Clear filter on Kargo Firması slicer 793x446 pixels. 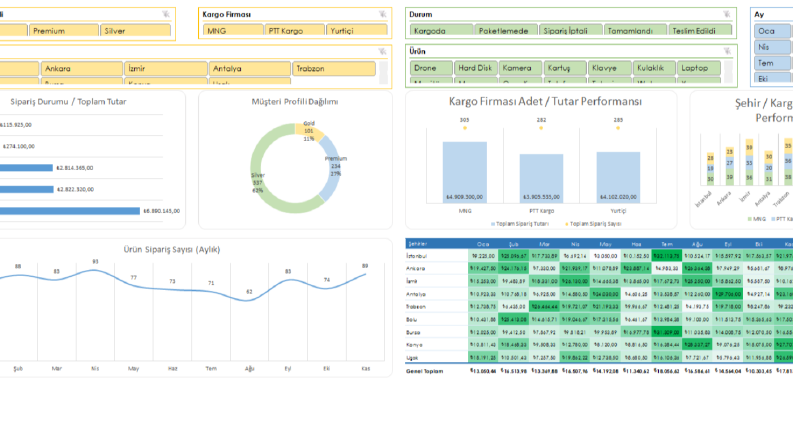pyautogui.click(x=382, y=14)
